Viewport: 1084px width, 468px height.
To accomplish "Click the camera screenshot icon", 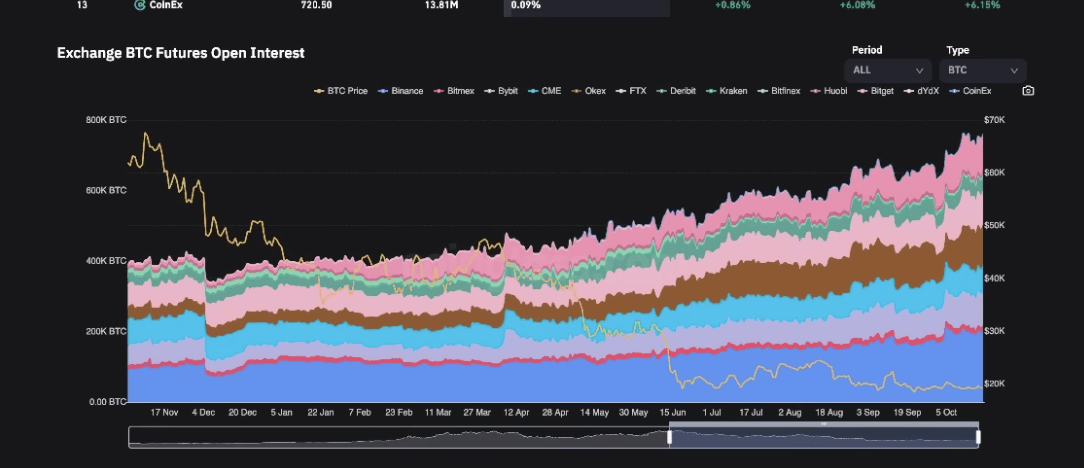I will [x=1028, y=91].
